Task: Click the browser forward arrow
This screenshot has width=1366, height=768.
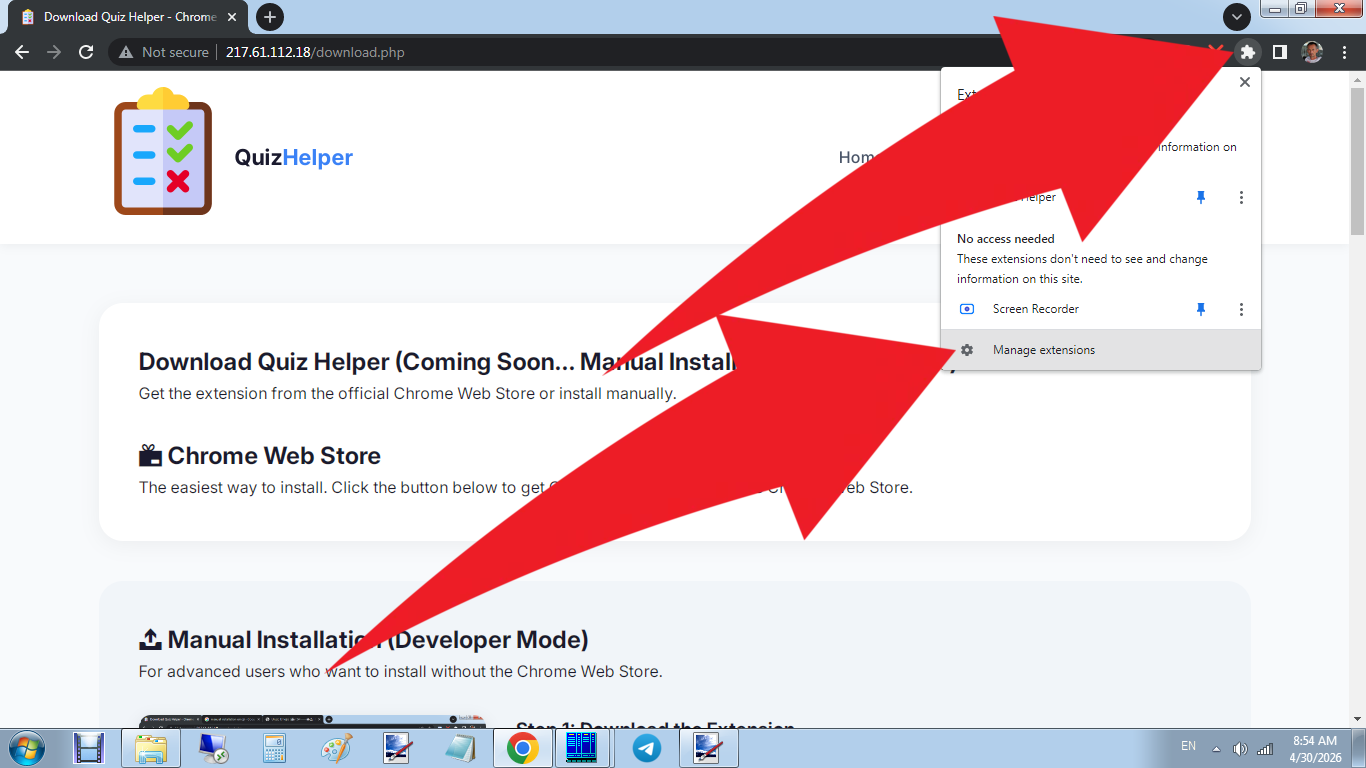Action: coord(54,52)
